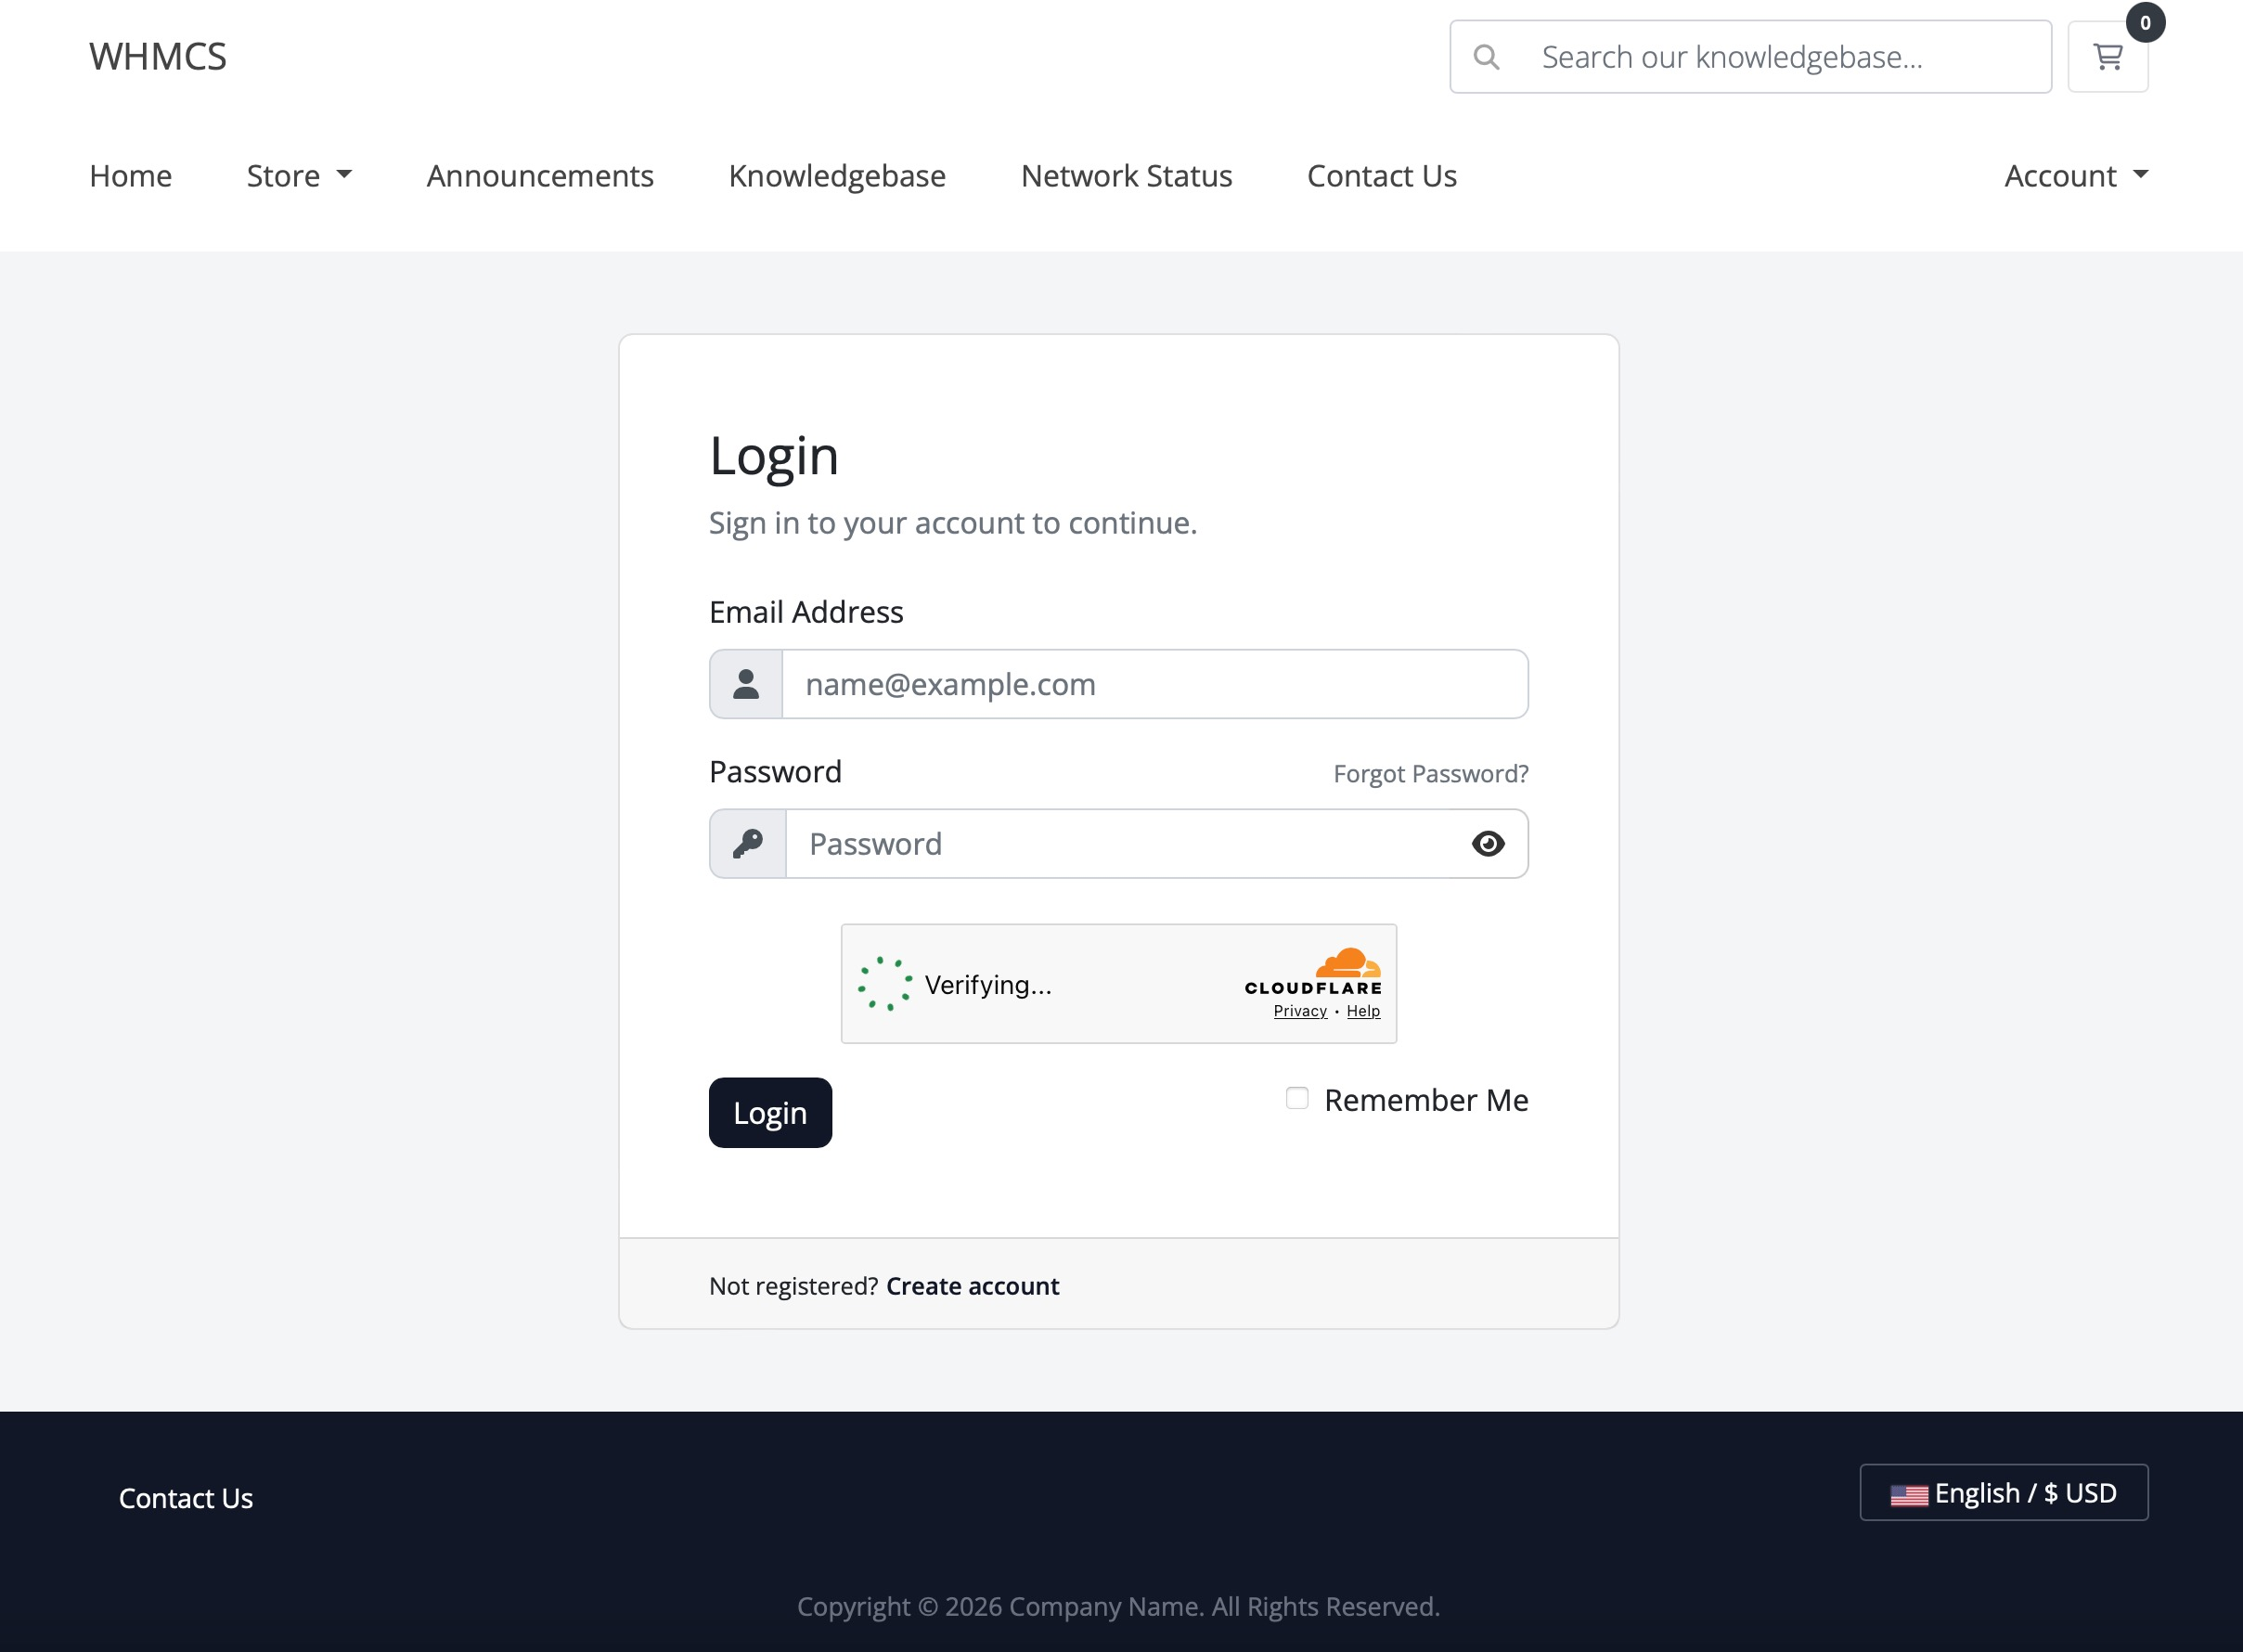Click the key icon beside password field

748,843
